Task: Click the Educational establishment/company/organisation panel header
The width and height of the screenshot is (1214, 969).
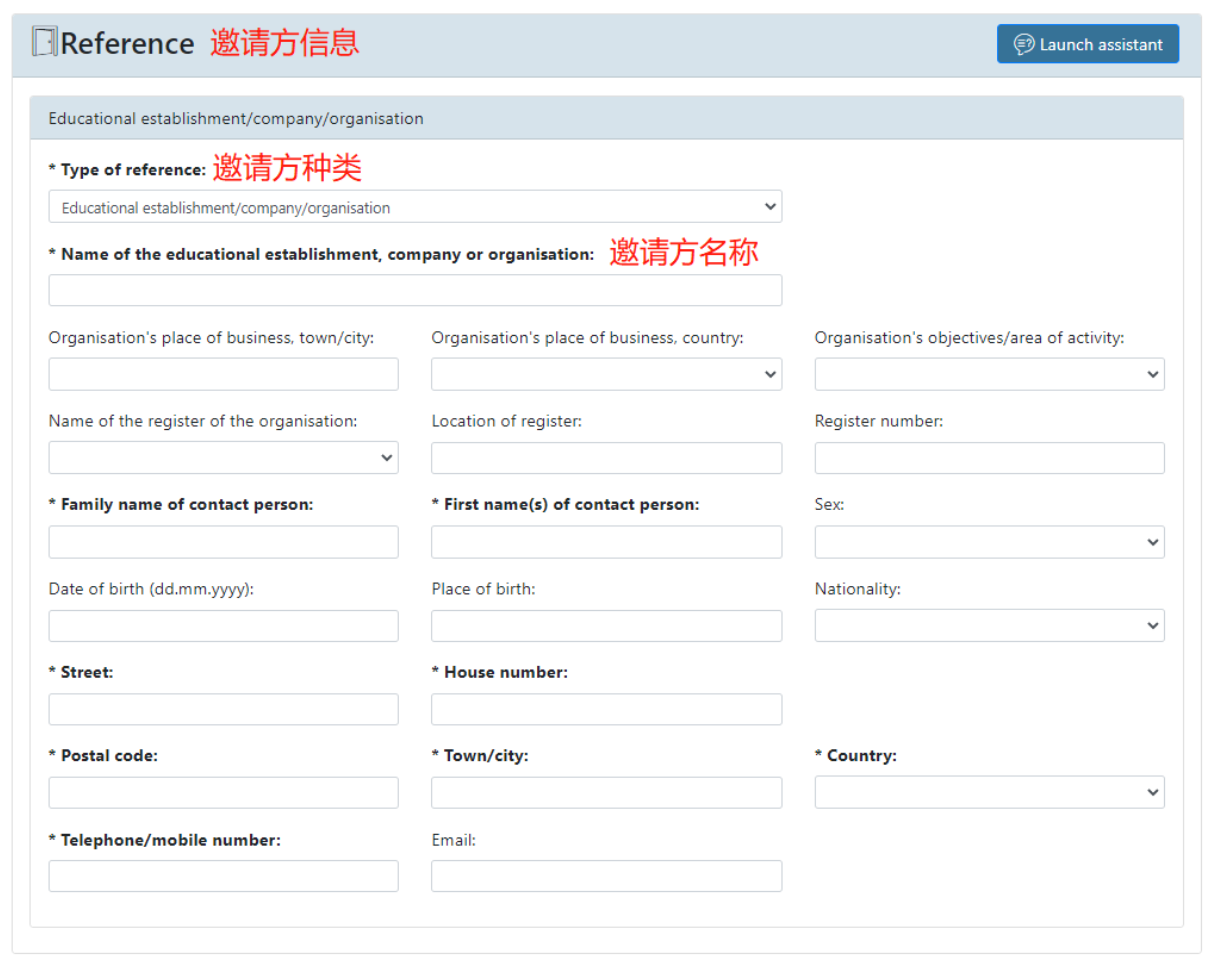Action: pos(607,118)
